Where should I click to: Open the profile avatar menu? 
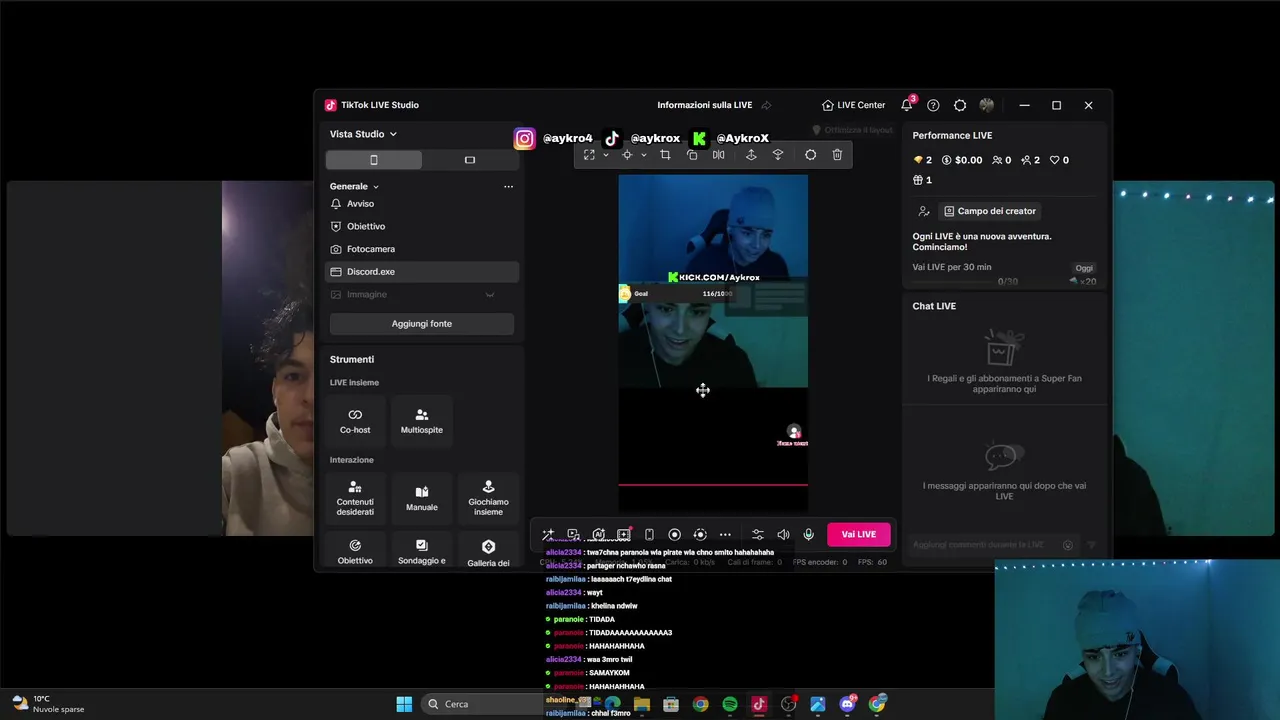987,105
